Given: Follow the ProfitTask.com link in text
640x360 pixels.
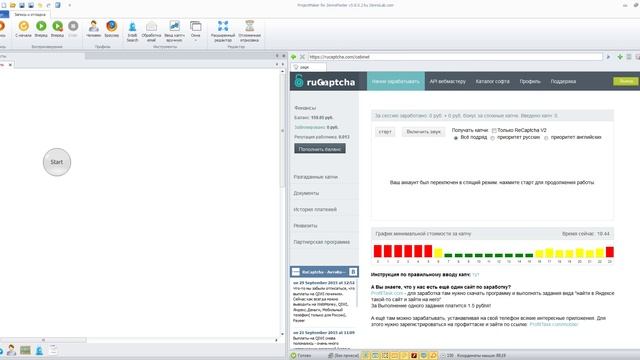Looking at the screenshot, I should point(387,293).
